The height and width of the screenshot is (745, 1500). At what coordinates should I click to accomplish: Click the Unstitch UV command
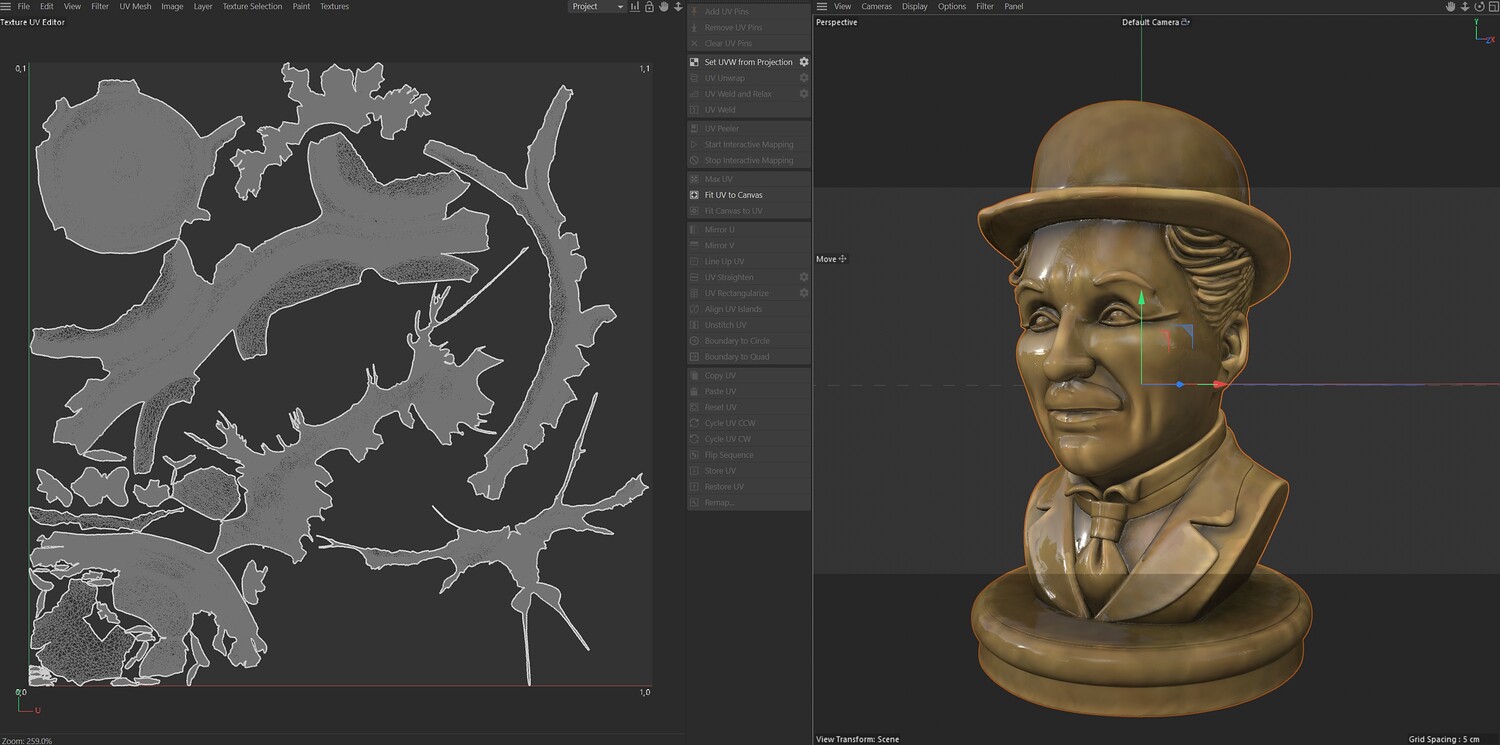pos(749,325)
